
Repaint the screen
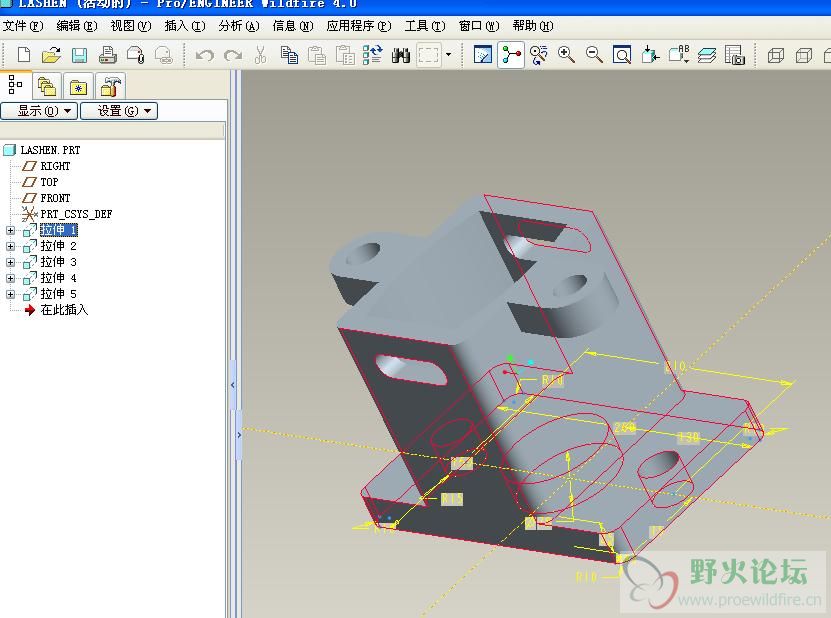coord(483,55)
